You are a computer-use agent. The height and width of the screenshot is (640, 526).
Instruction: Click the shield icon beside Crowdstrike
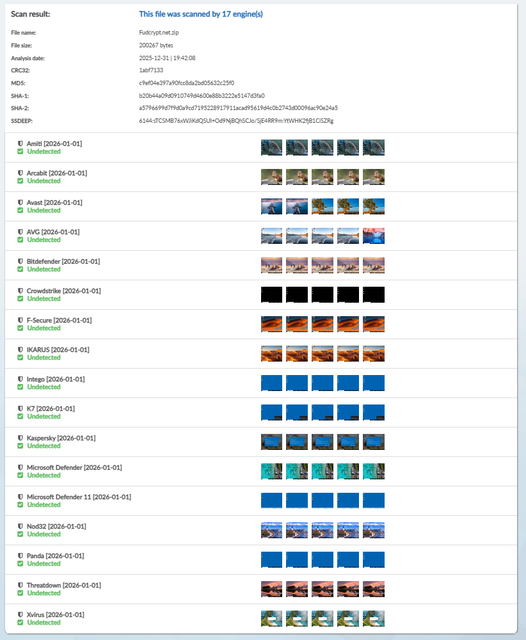point(20,291)
